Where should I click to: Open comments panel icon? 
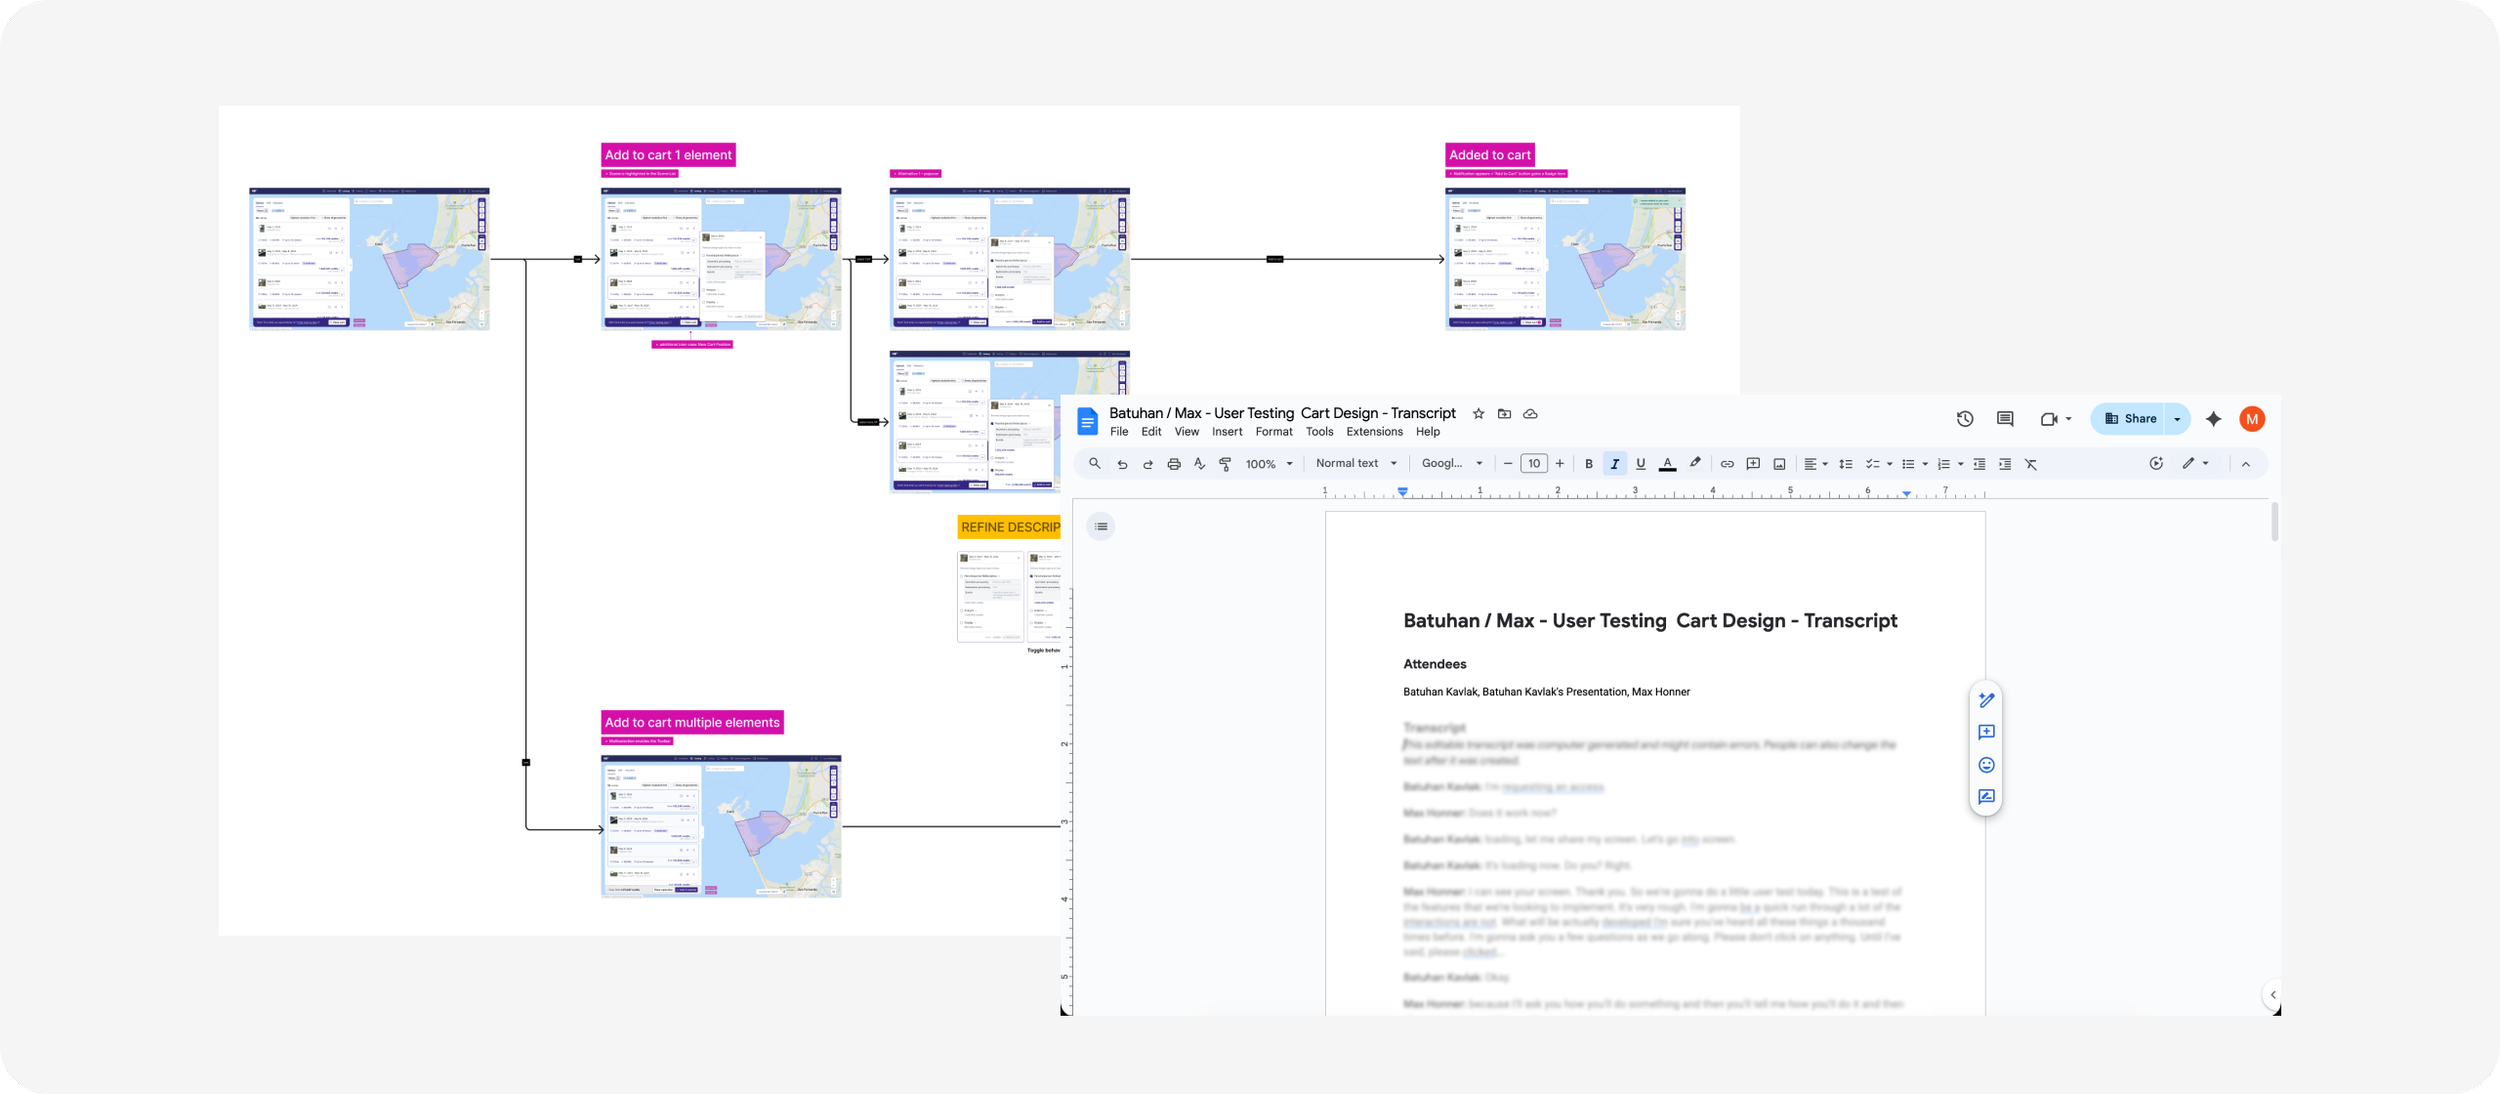(x=2004, y=419)
